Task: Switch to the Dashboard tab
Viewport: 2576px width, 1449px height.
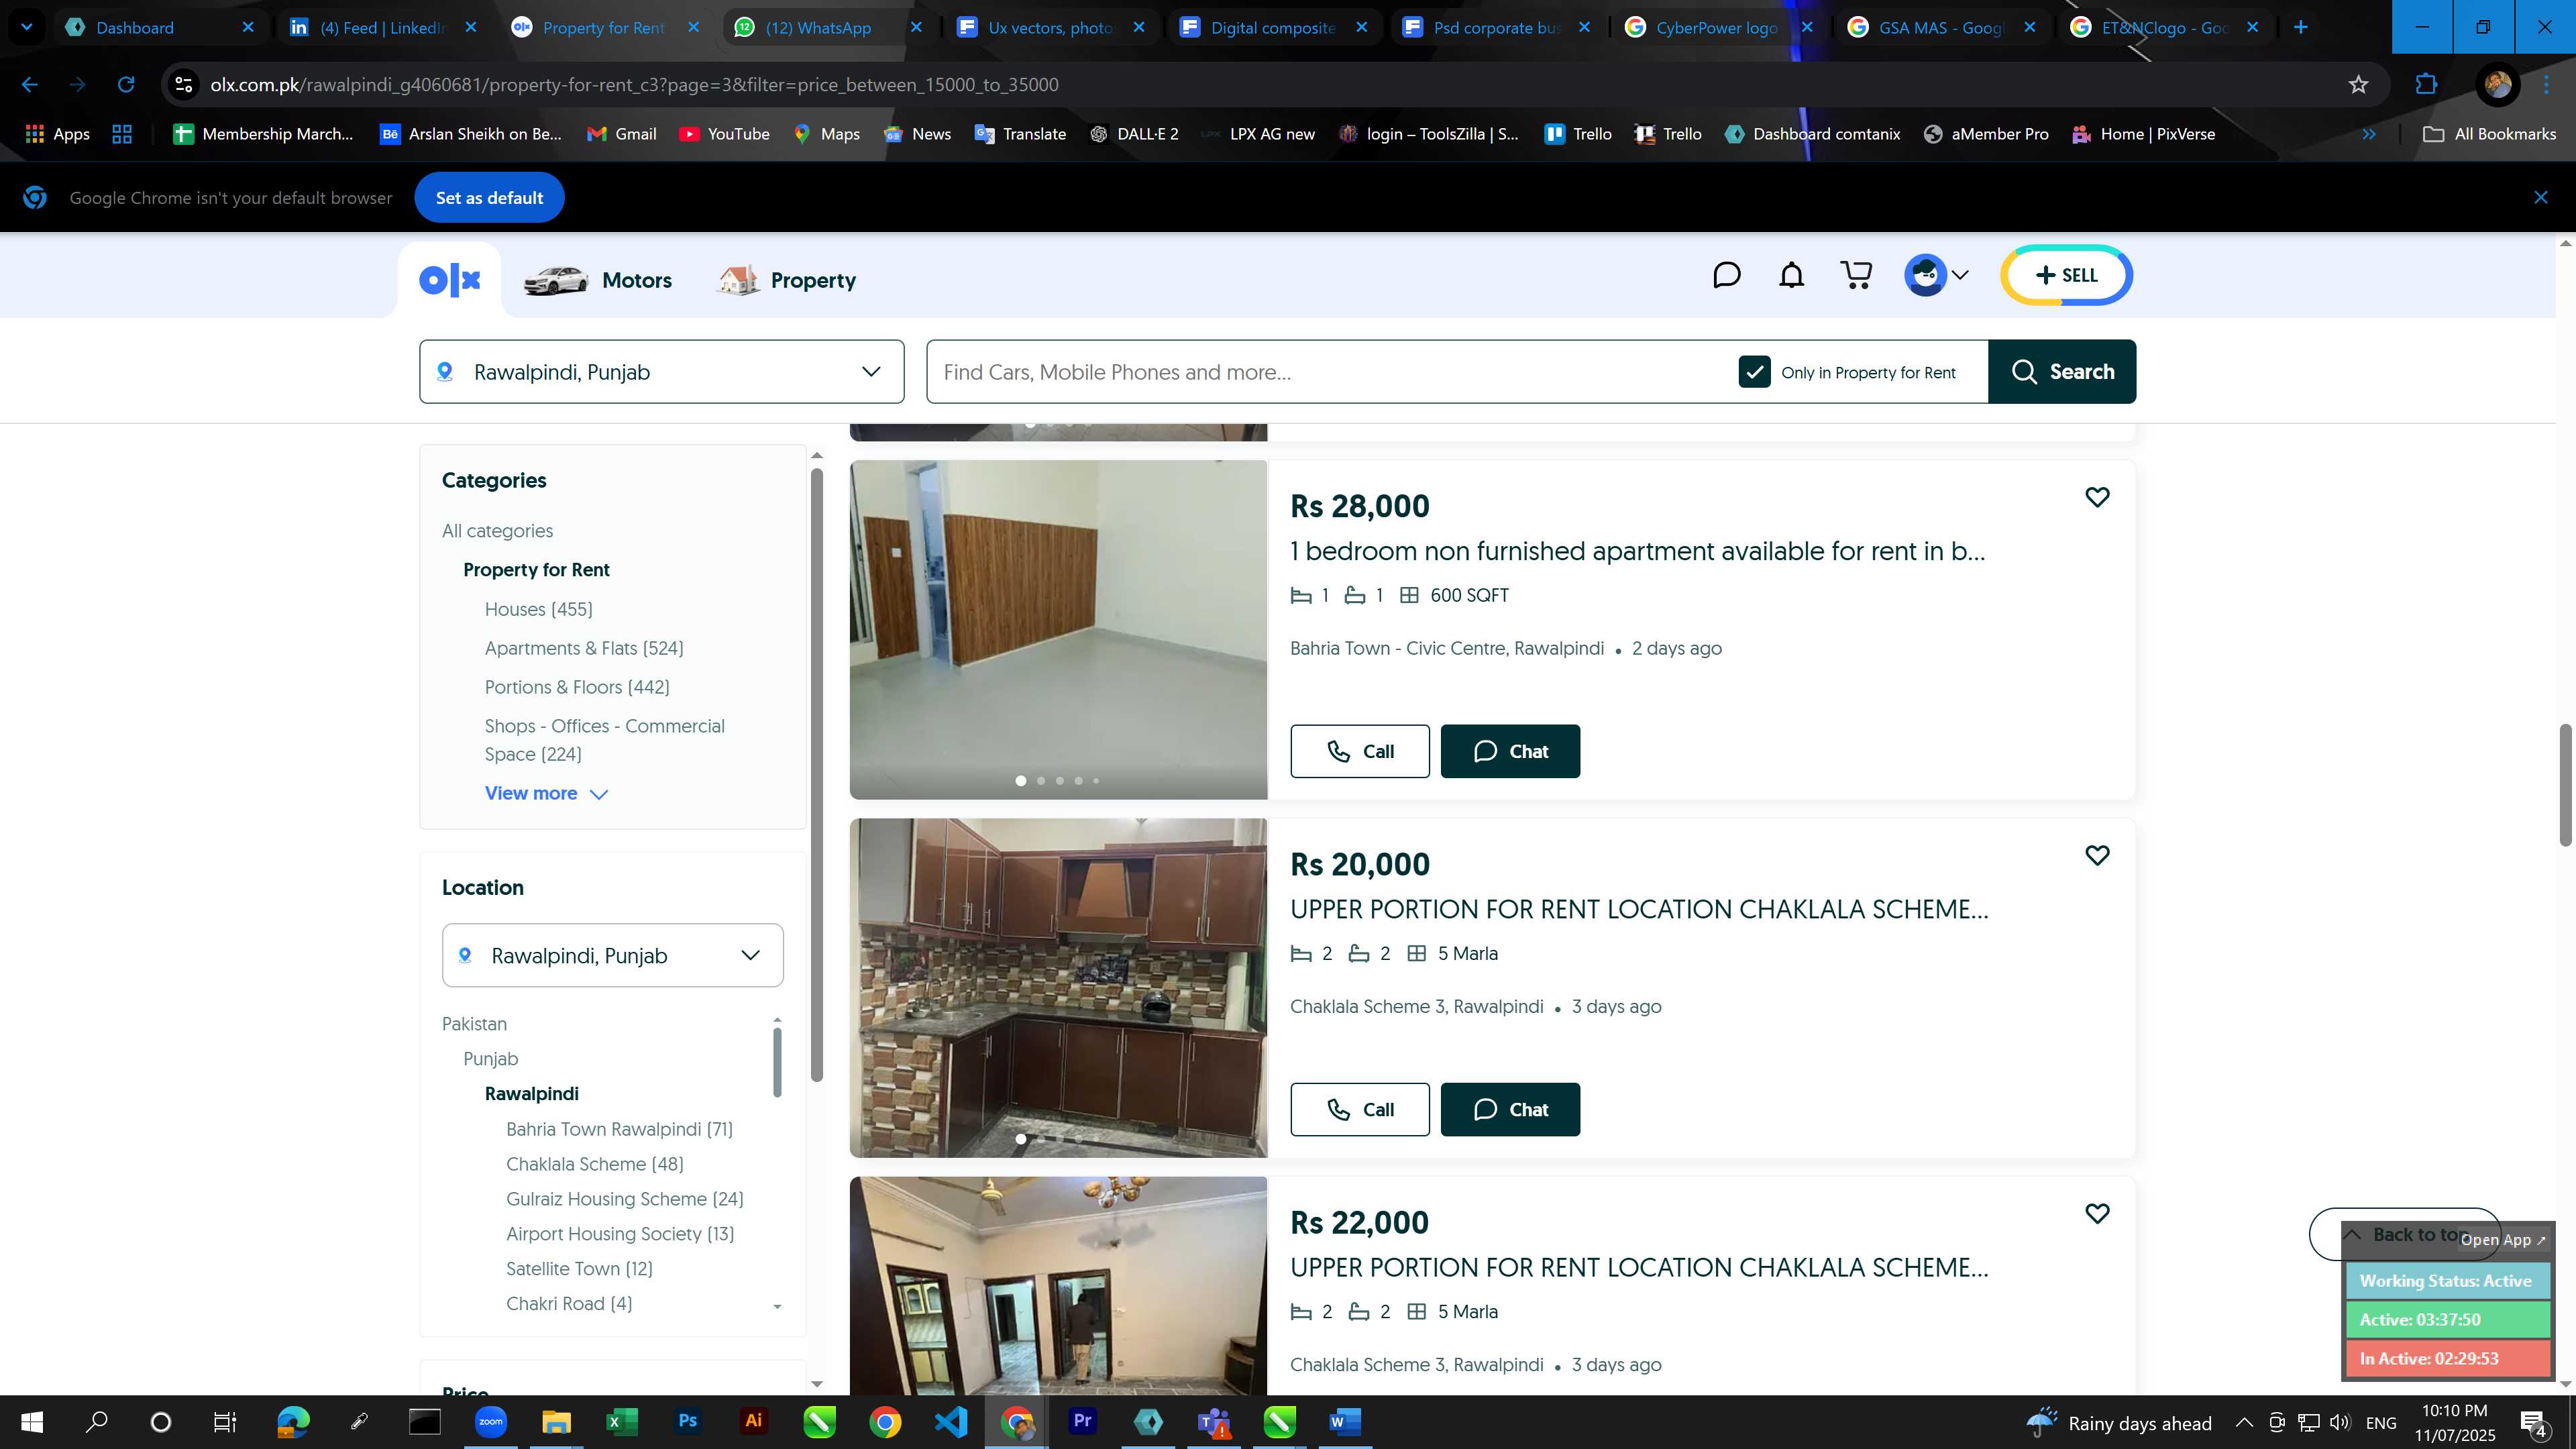Action: click(160, 27)
